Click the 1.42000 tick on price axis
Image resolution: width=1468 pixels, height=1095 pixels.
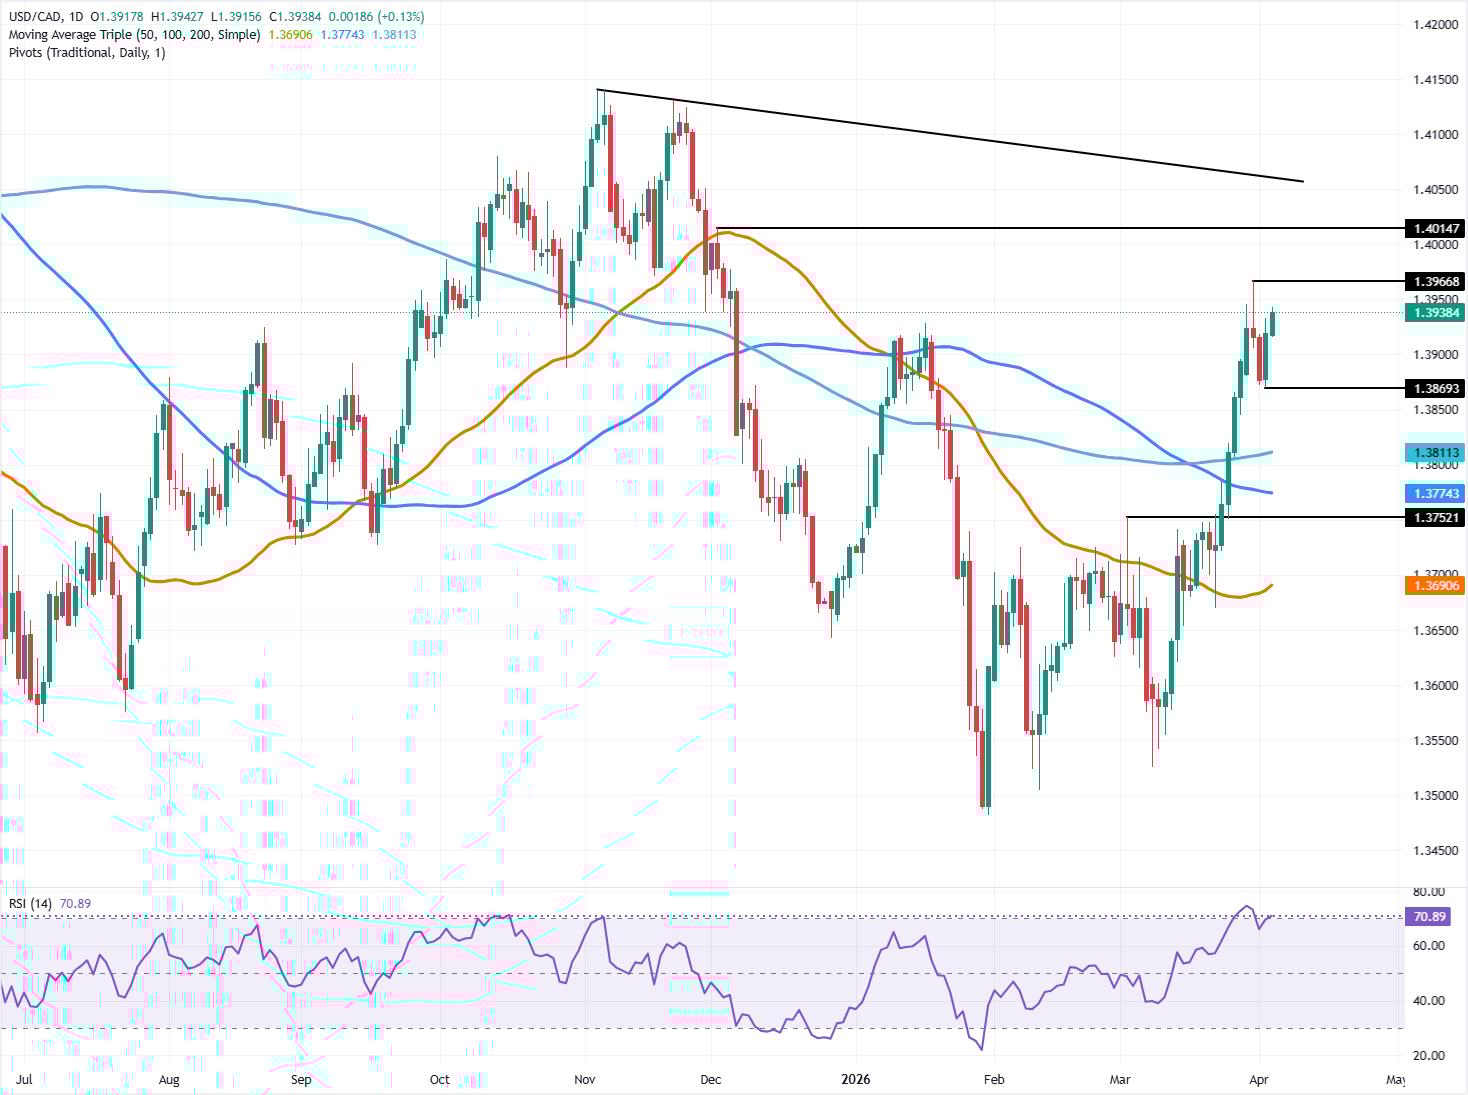pyautogui.click(x=1434, y=24)
